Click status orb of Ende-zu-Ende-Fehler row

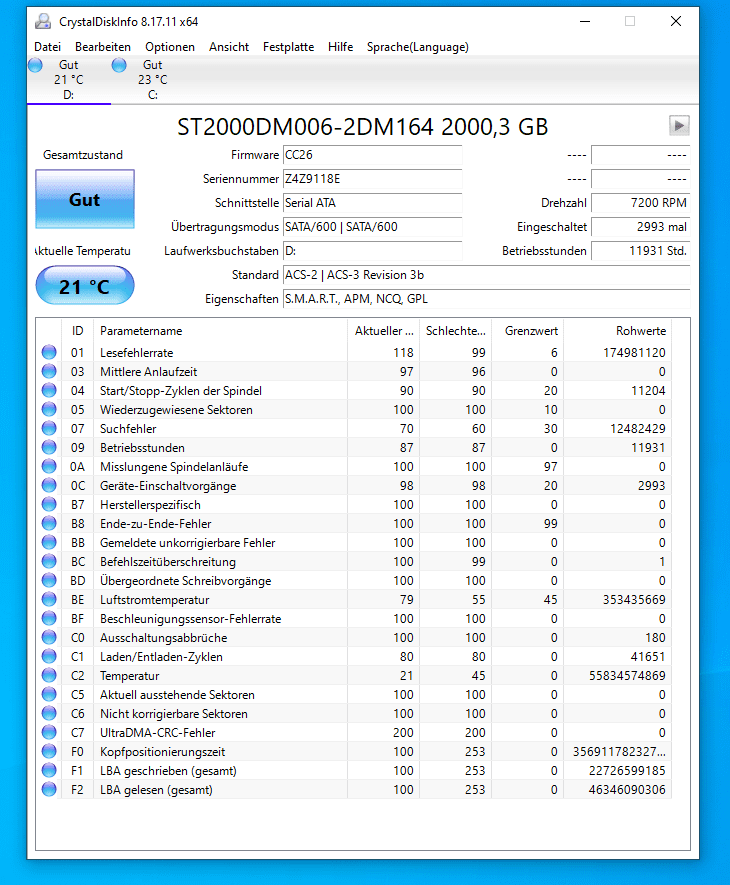tap(49, 523)
